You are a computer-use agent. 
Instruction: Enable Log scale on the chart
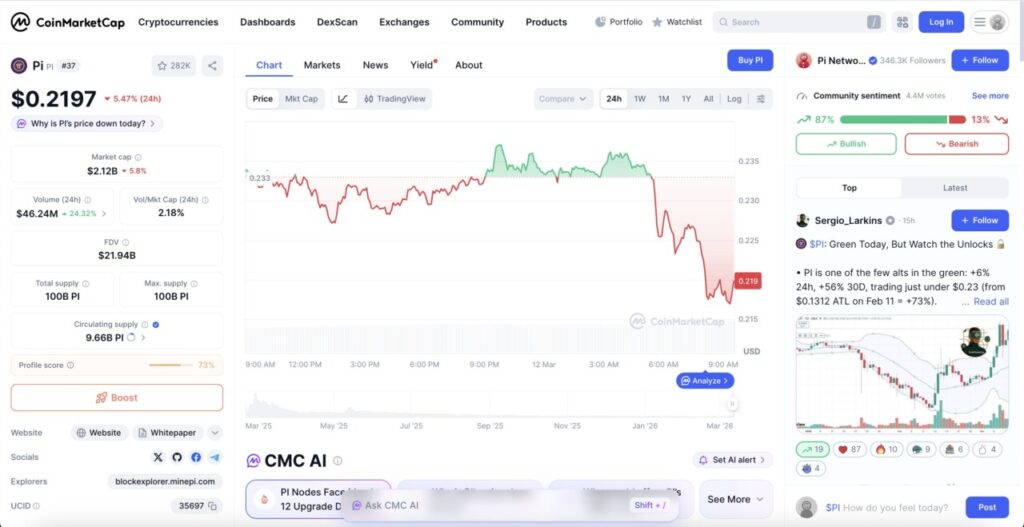point(734,99)
